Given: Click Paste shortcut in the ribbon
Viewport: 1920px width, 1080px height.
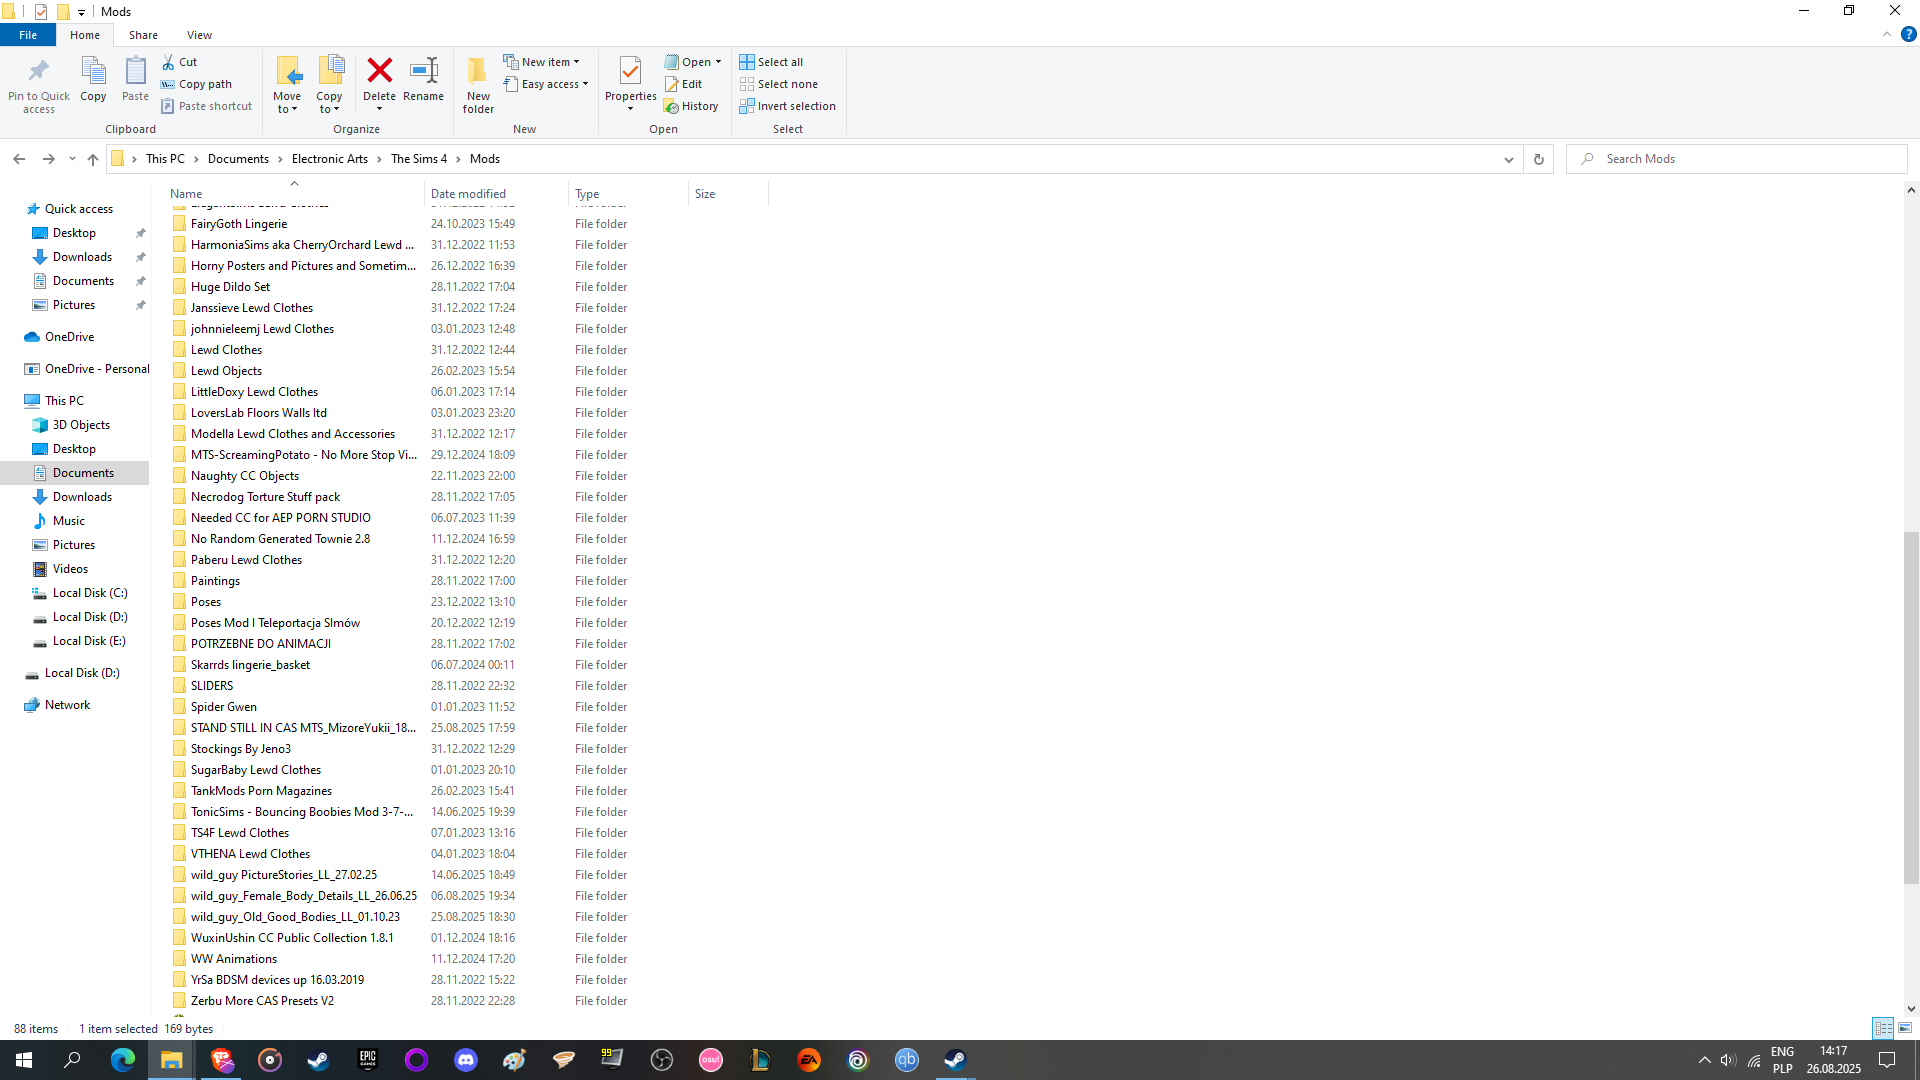Looking at the screenshot, I should 207,106.
